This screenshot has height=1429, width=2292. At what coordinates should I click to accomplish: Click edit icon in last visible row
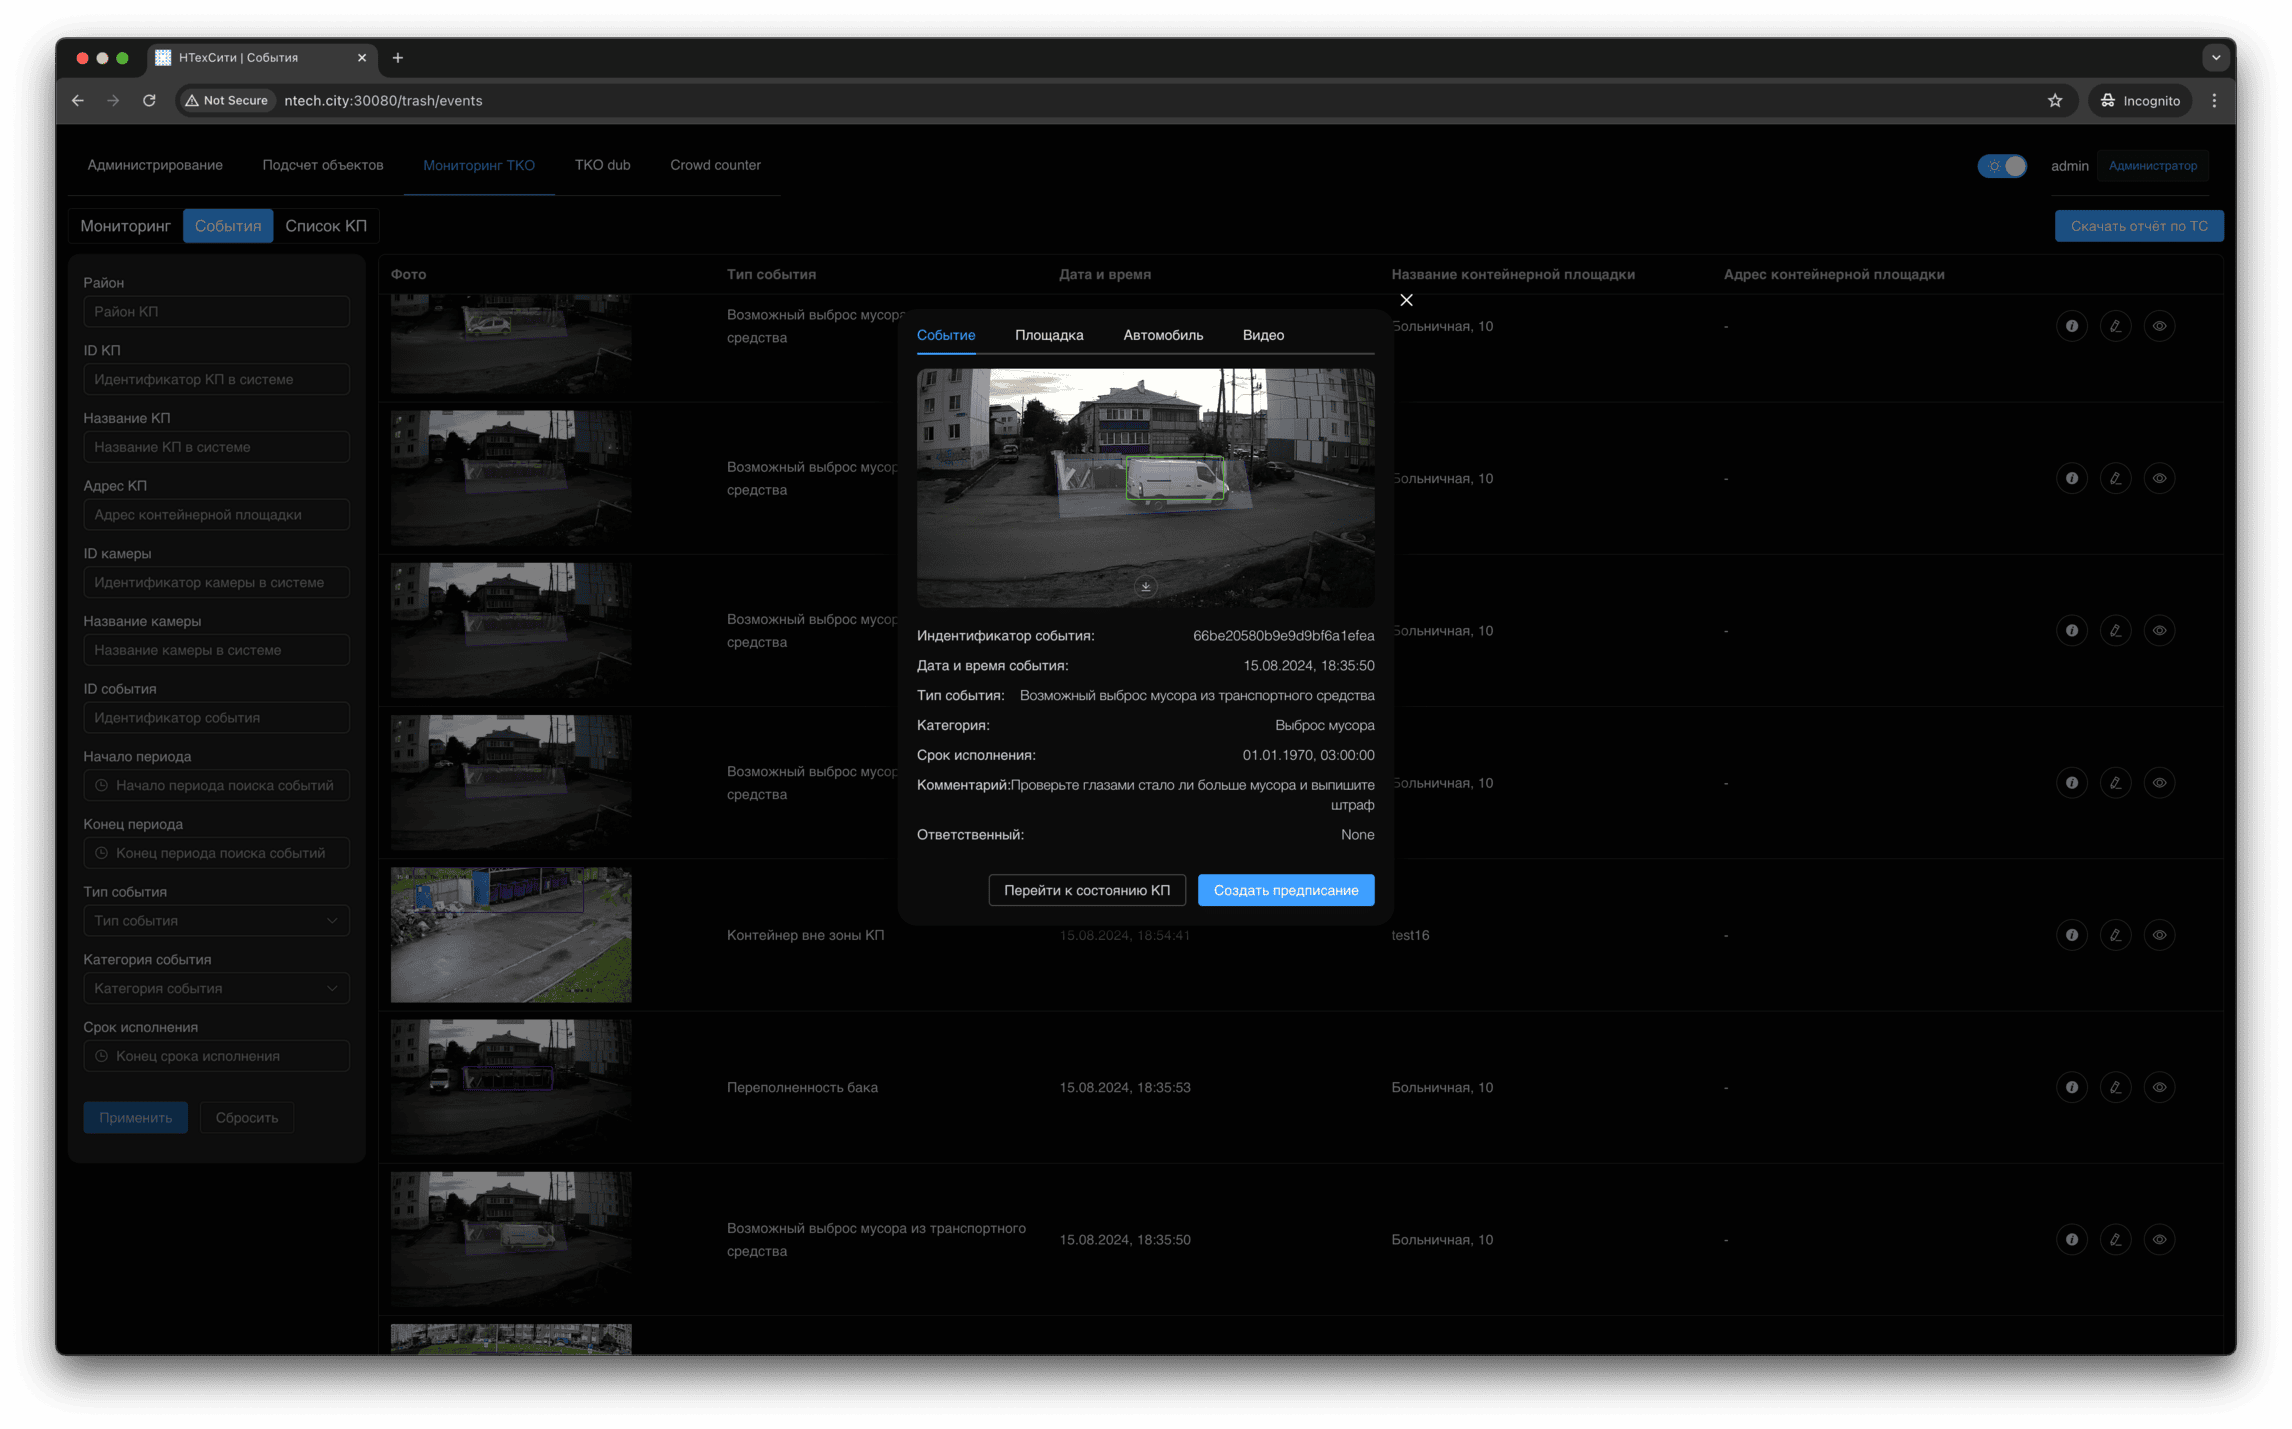(2115, 1239)
